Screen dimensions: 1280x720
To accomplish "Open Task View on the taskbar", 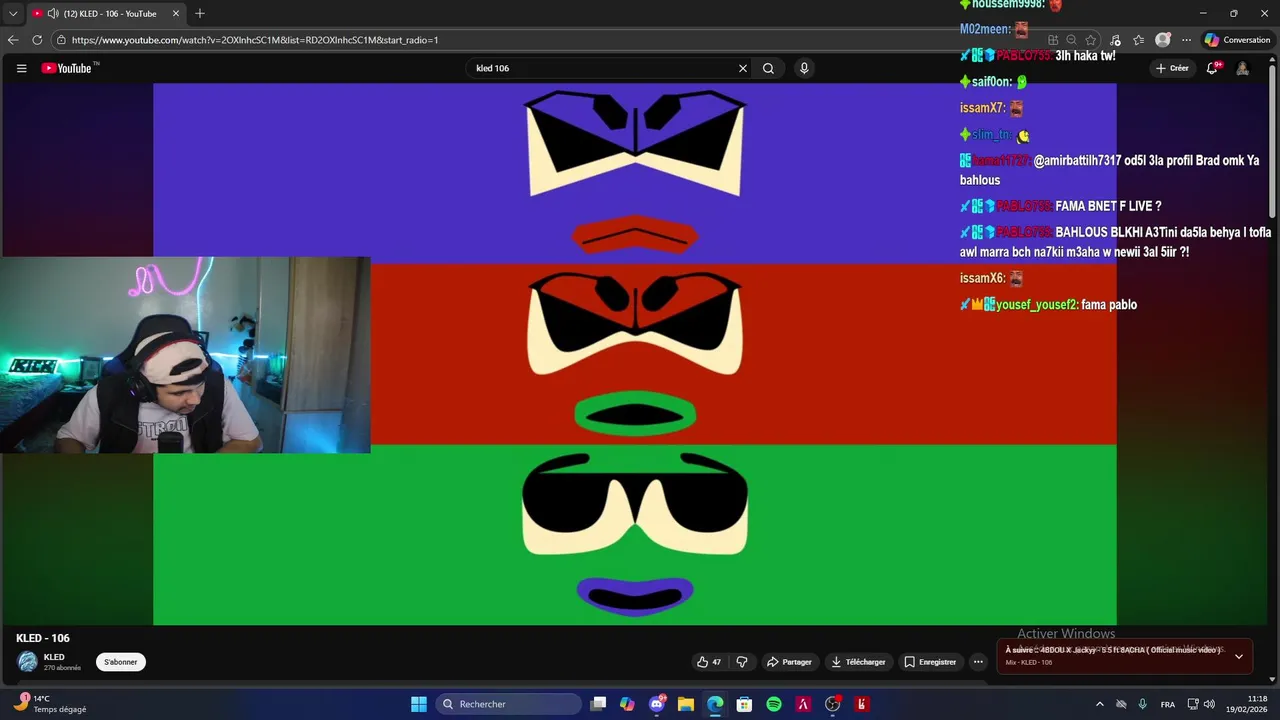I will tap(598, 704).
